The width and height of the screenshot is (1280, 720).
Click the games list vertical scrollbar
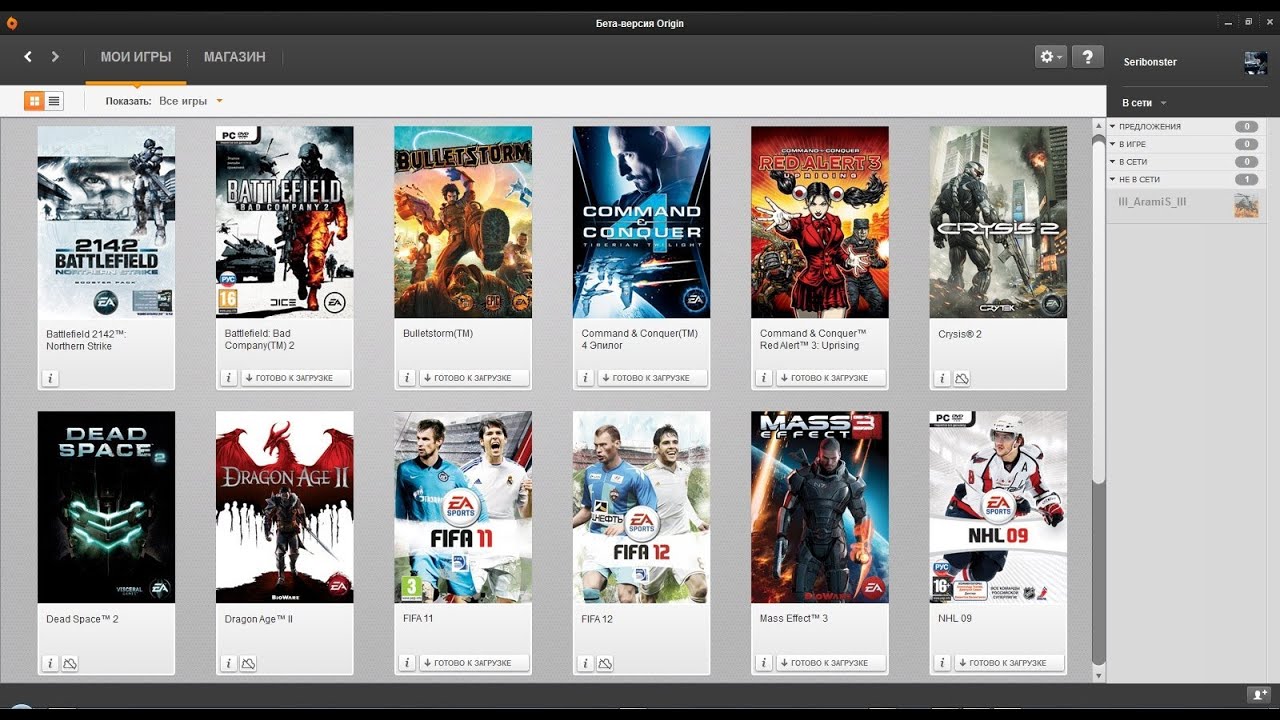point(1099,400)
